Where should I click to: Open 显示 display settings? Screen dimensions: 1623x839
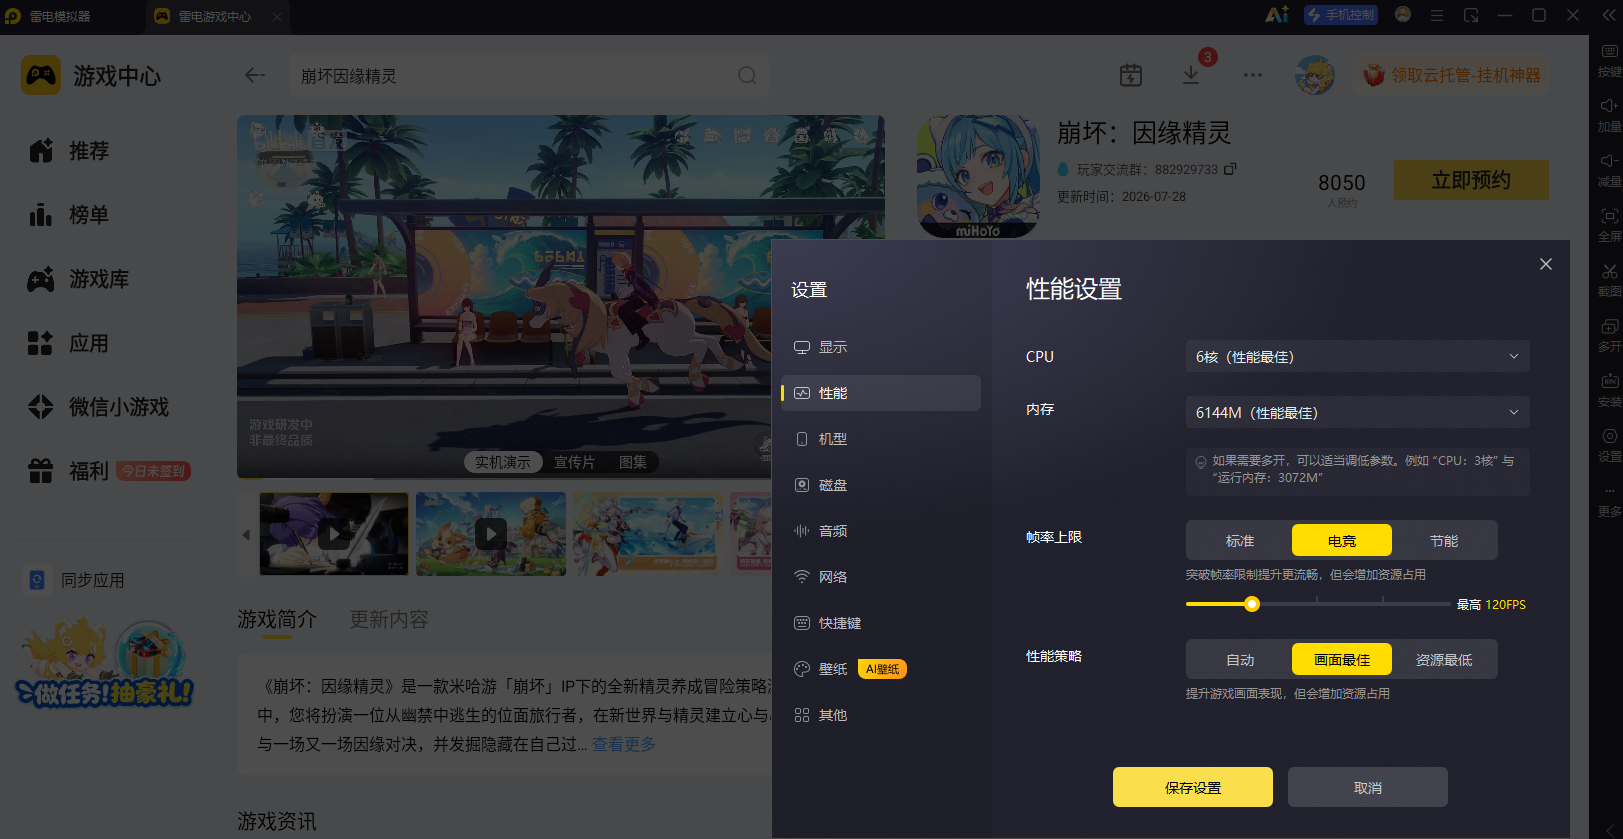click(x=881, y=347)
